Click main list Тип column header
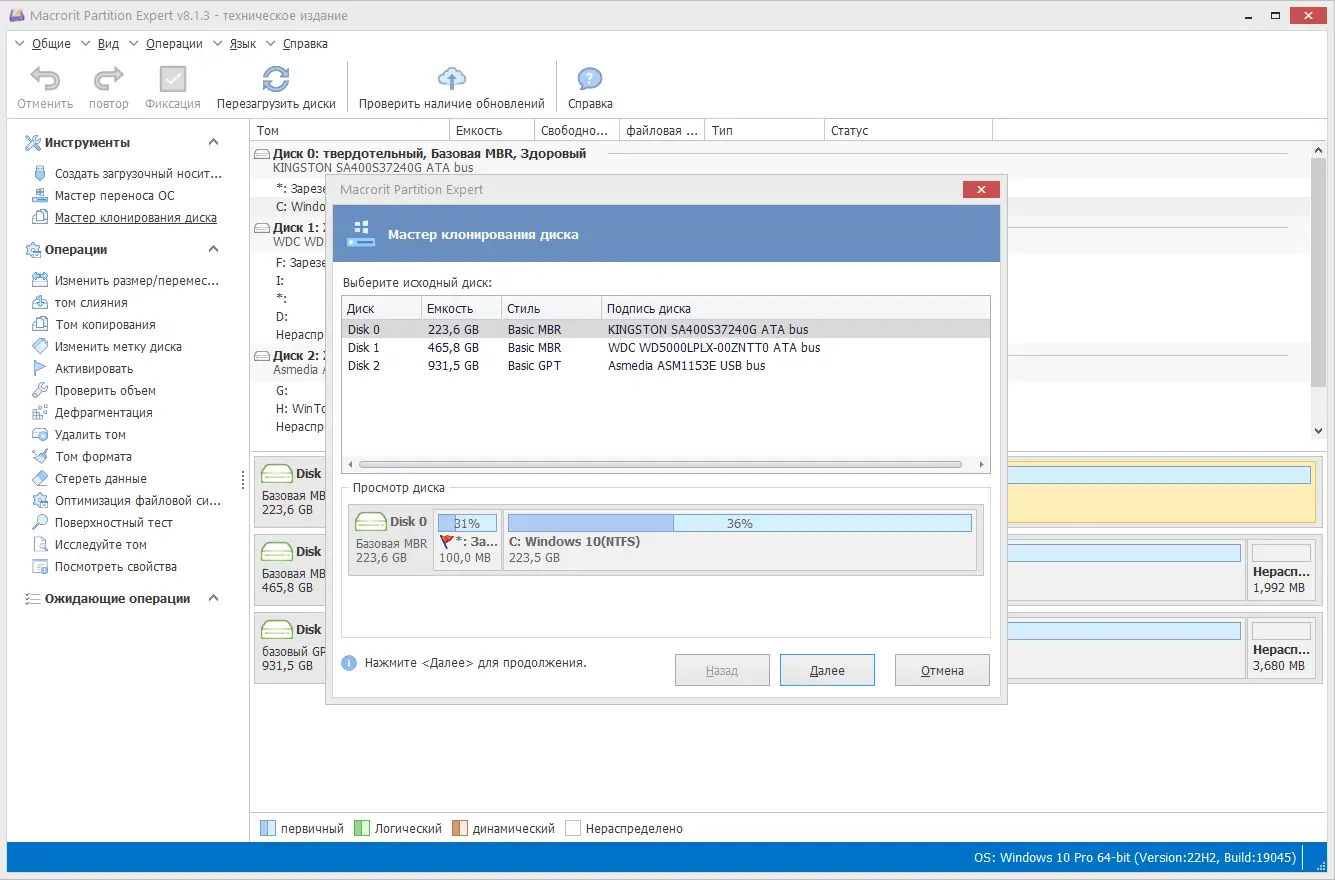This screenshot has height=880, width=1335. pos(764,131)
